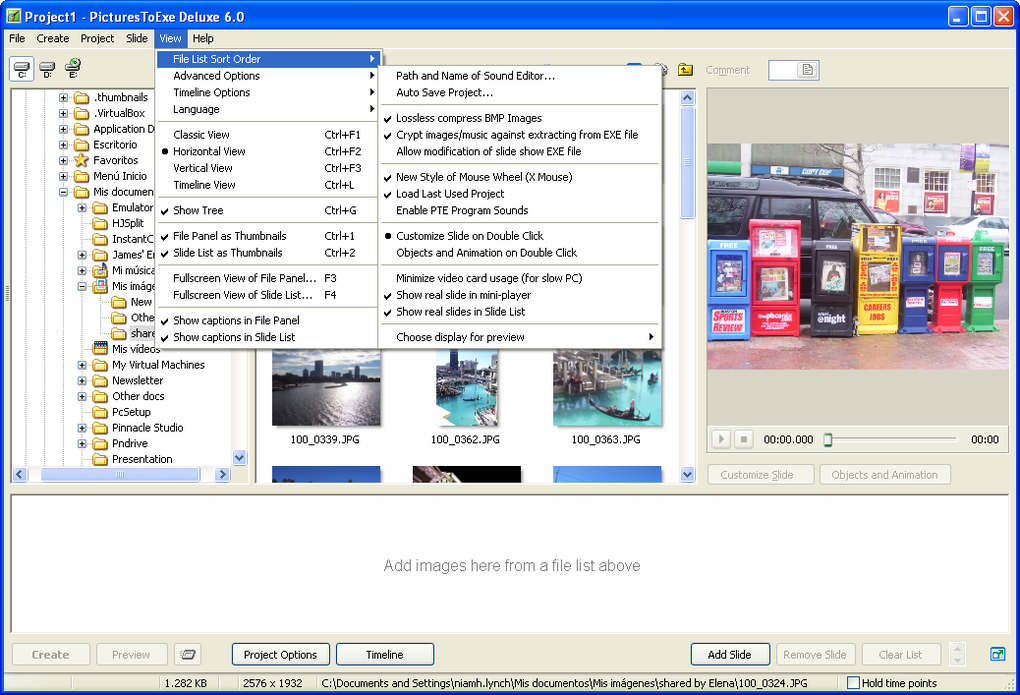The image size is (1020, 695).
Task: Click the Presentation folder icon
Action: point(100,459)
